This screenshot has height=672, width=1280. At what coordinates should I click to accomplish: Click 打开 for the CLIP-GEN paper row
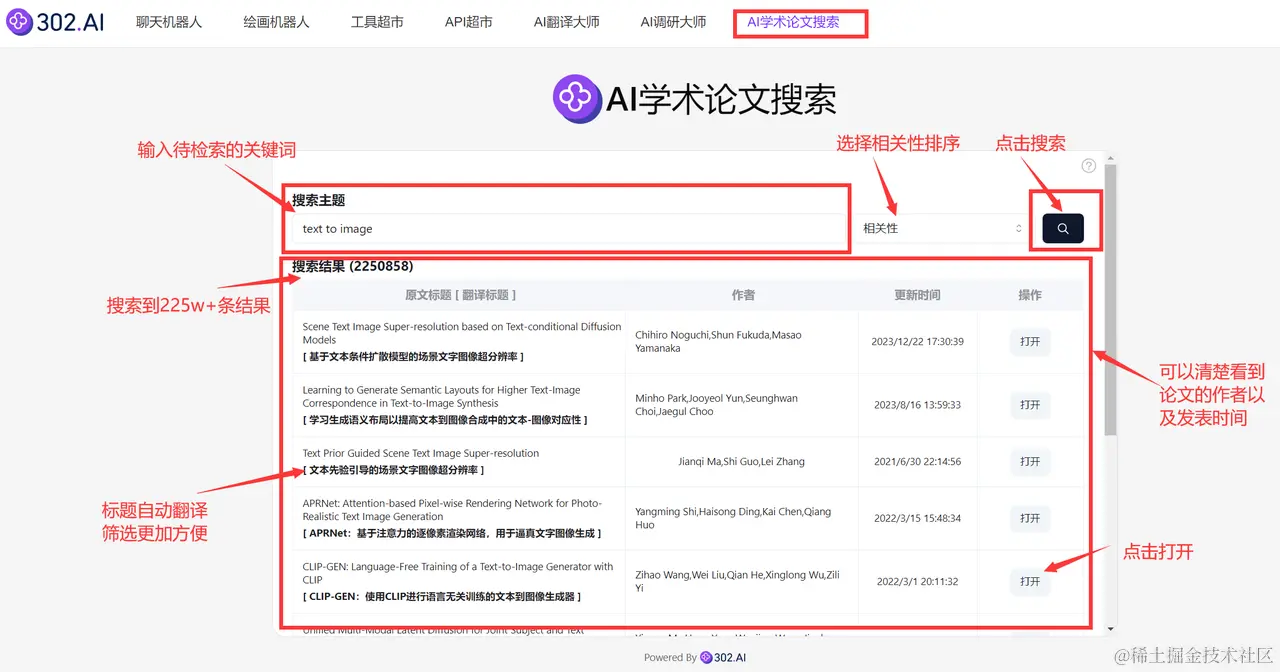coord(1030,582)
